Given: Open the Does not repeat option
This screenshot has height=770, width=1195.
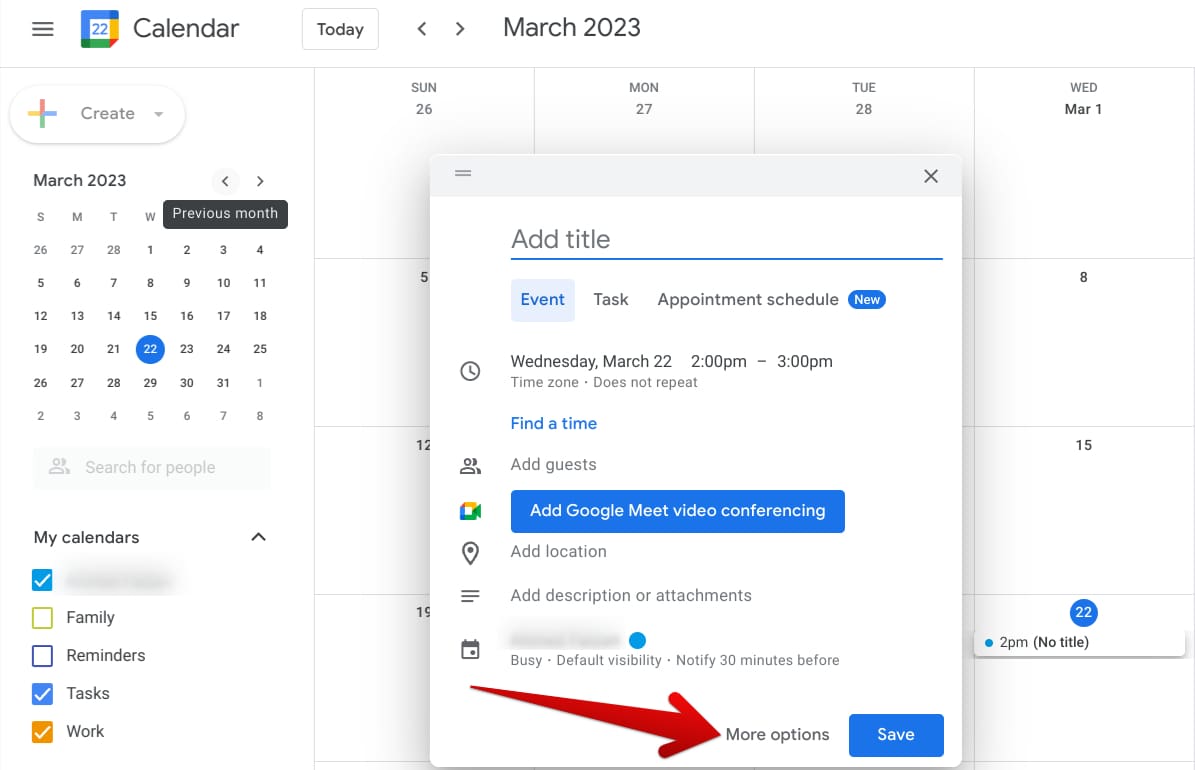Looking at the screenshot, I should click(645, 383).
